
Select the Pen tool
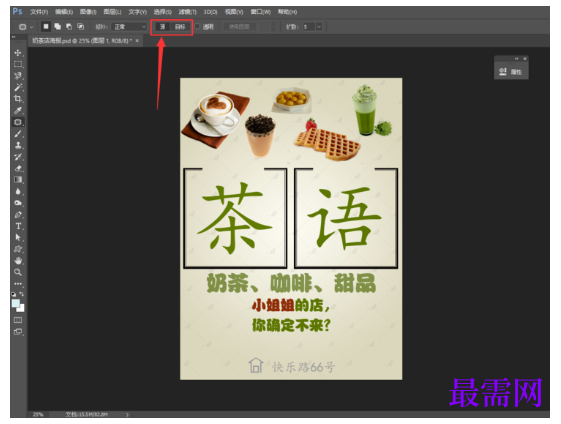tap(18, 215)
